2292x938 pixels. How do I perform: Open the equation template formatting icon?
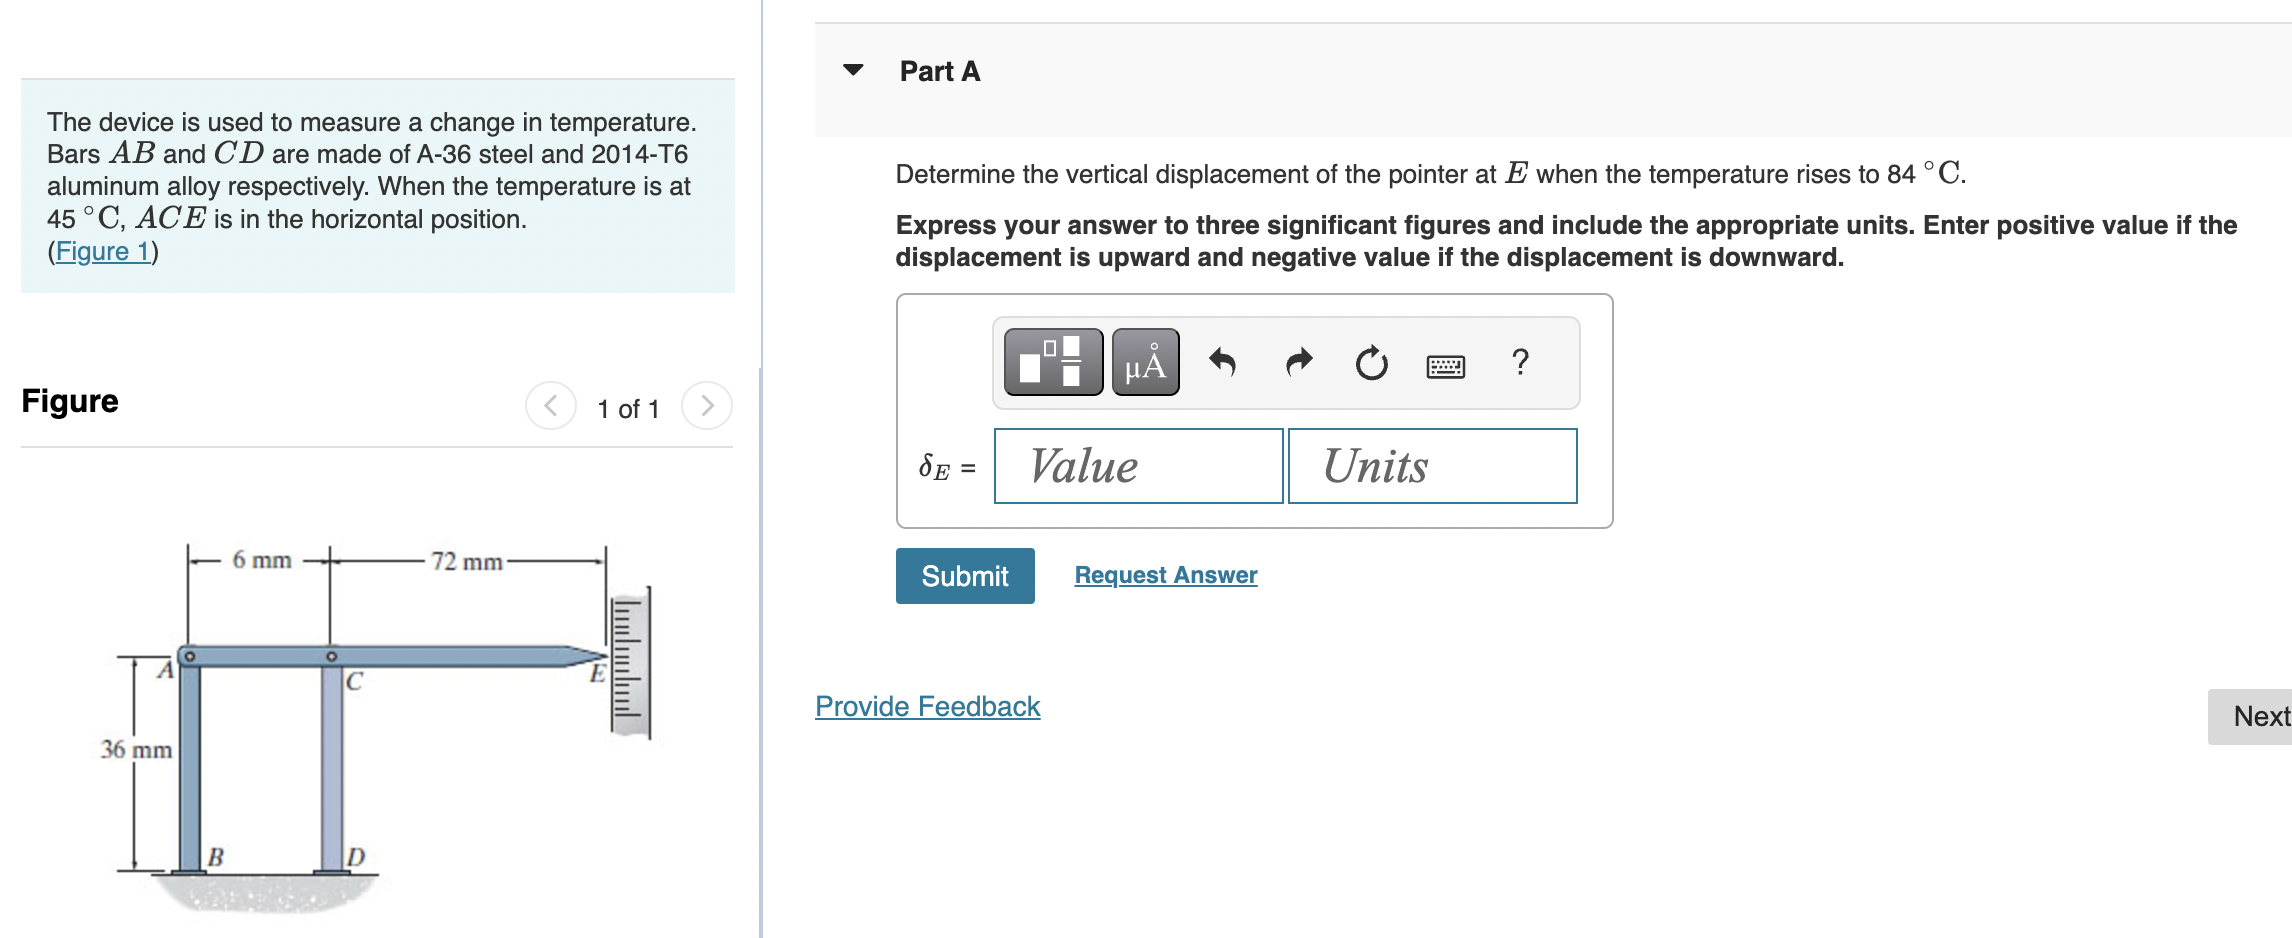(1051, 363)
